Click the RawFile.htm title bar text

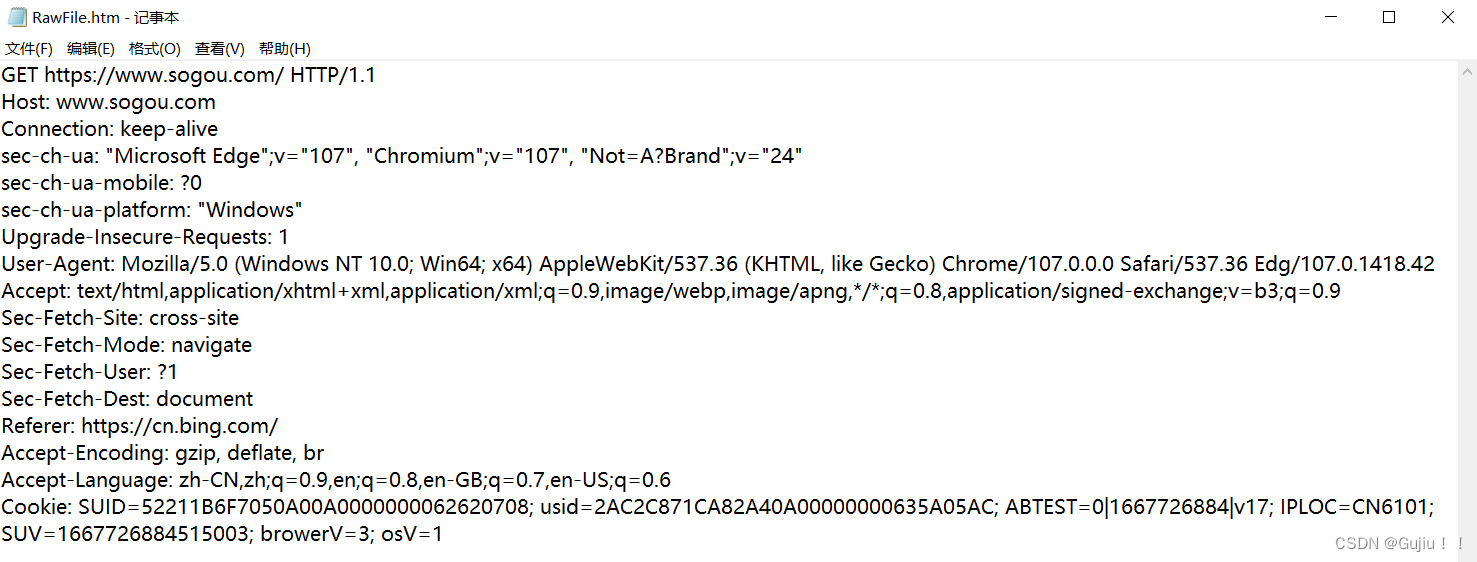[x=106, y=18]
